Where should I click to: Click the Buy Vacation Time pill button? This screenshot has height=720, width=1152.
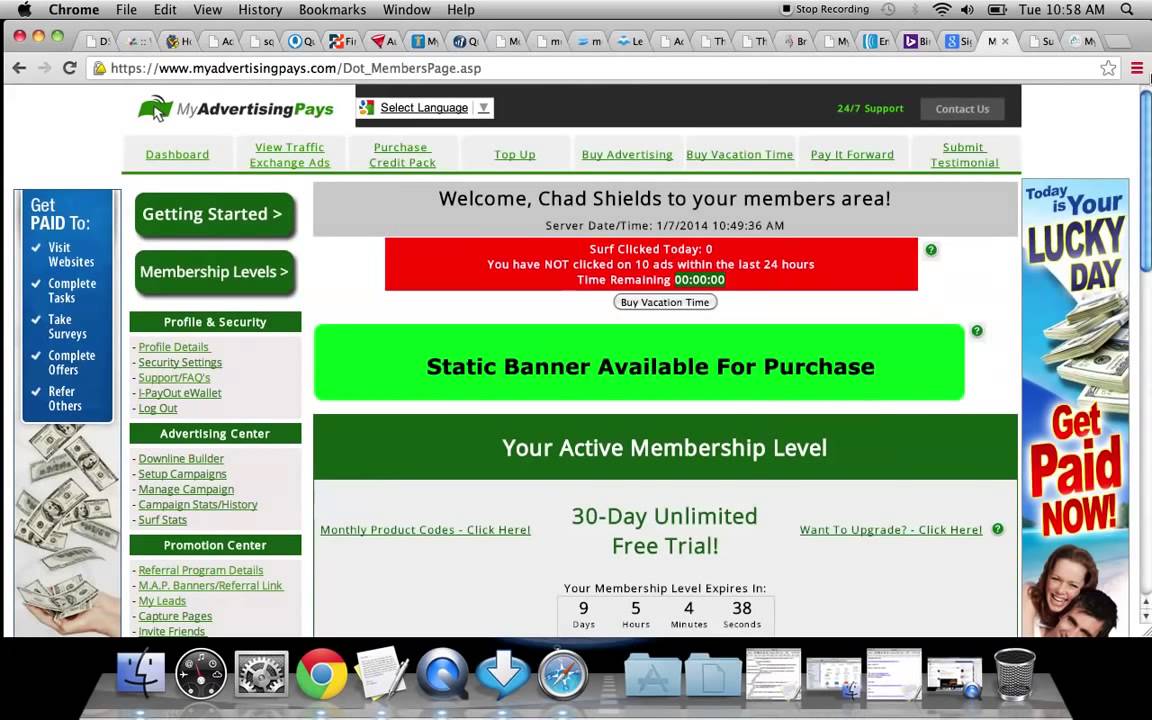[x=665, y=302]
